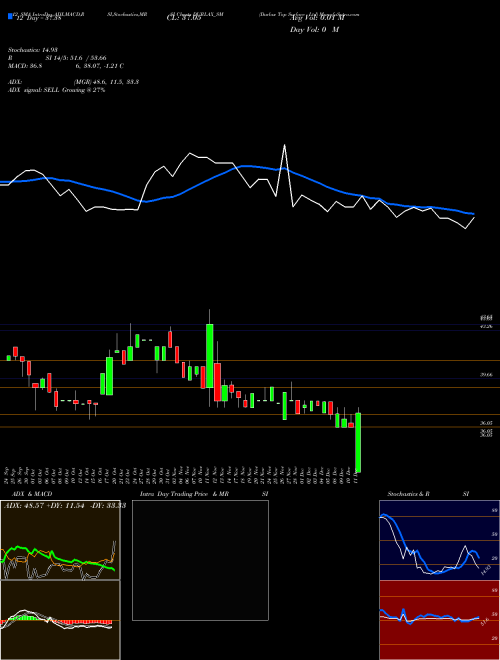This screenshot has width=500, height=660.
Task: Click the empty Intra Day Trading Price panel
Action: coord(200,560)
